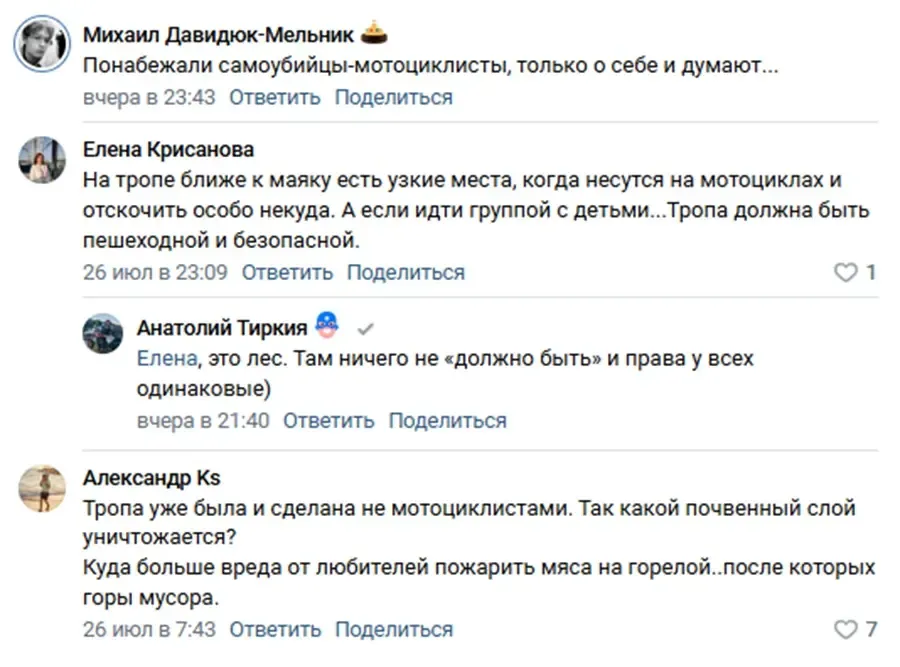Open Александр Ks's profile avatar
The image size is (900, 667).
click(42, 488)
